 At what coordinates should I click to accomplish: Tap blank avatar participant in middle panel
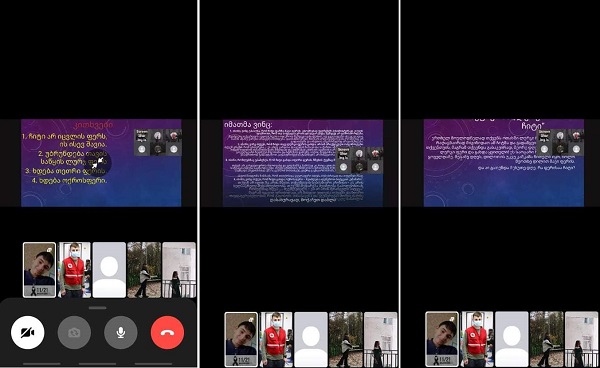point(311,340)
